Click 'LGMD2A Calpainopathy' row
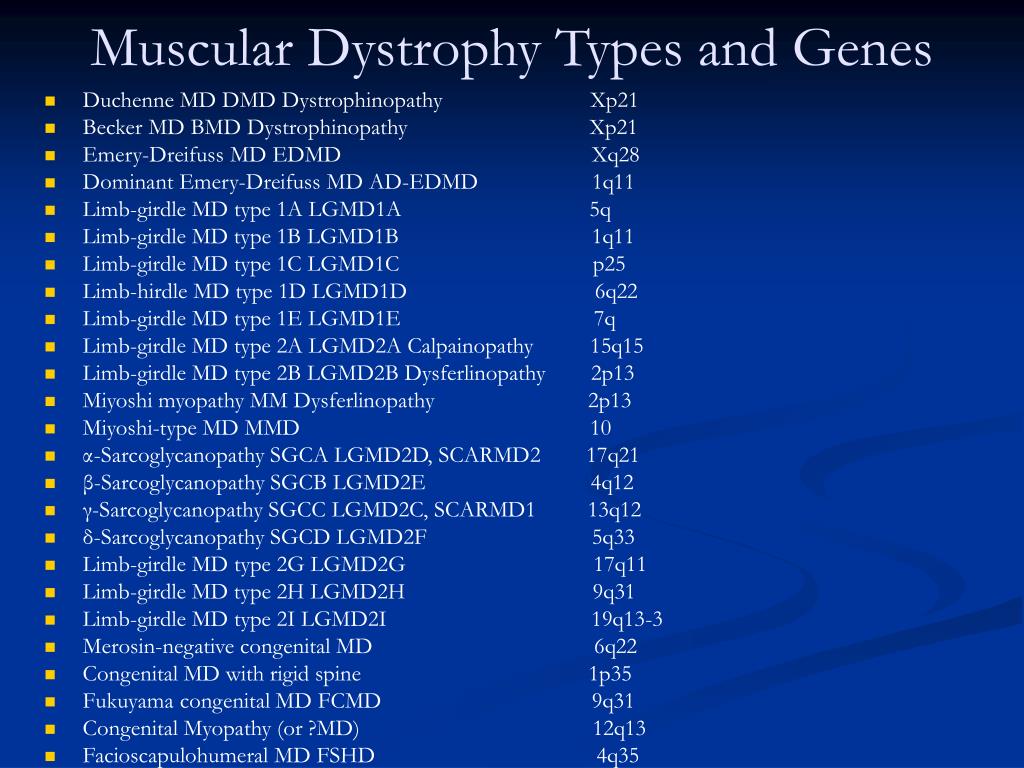1024x768 pixels. [308, 347]
